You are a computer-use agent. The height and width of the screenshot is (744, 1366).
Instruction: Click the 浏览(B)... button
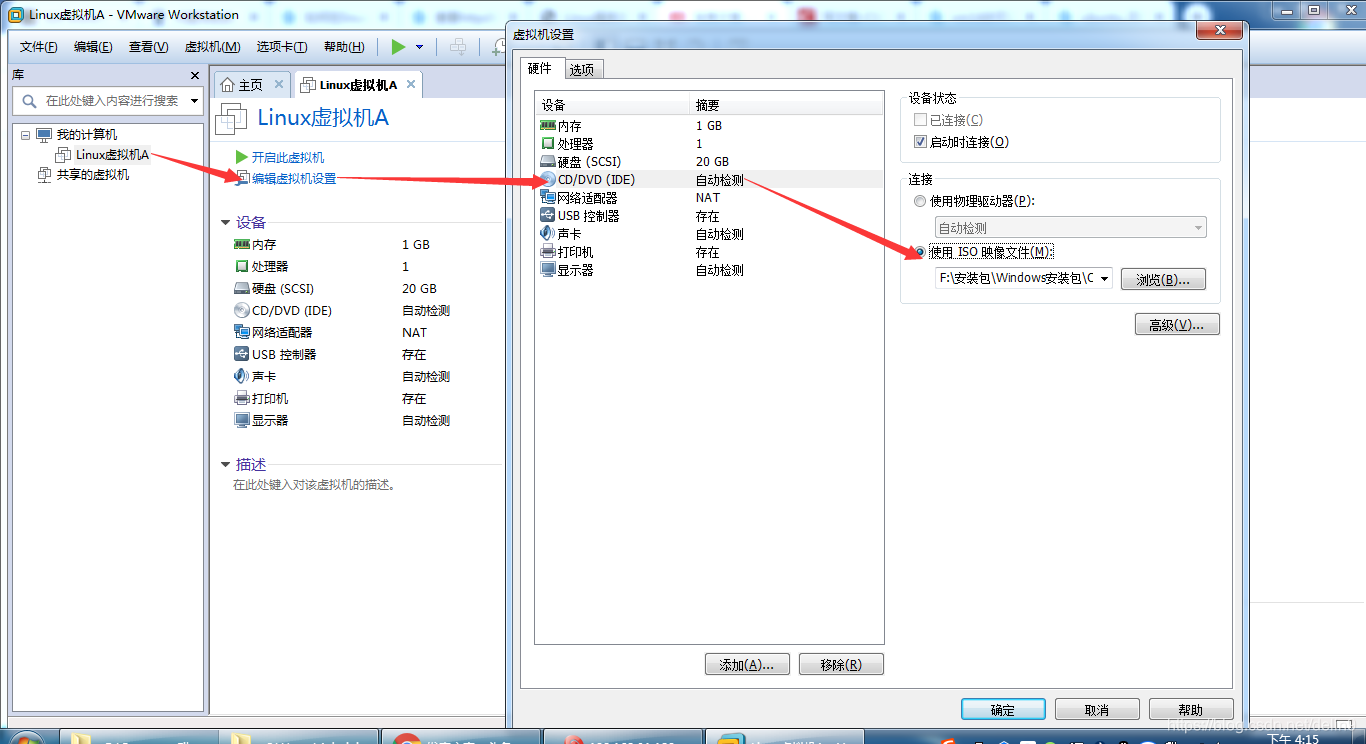(x=1163, y=279)
